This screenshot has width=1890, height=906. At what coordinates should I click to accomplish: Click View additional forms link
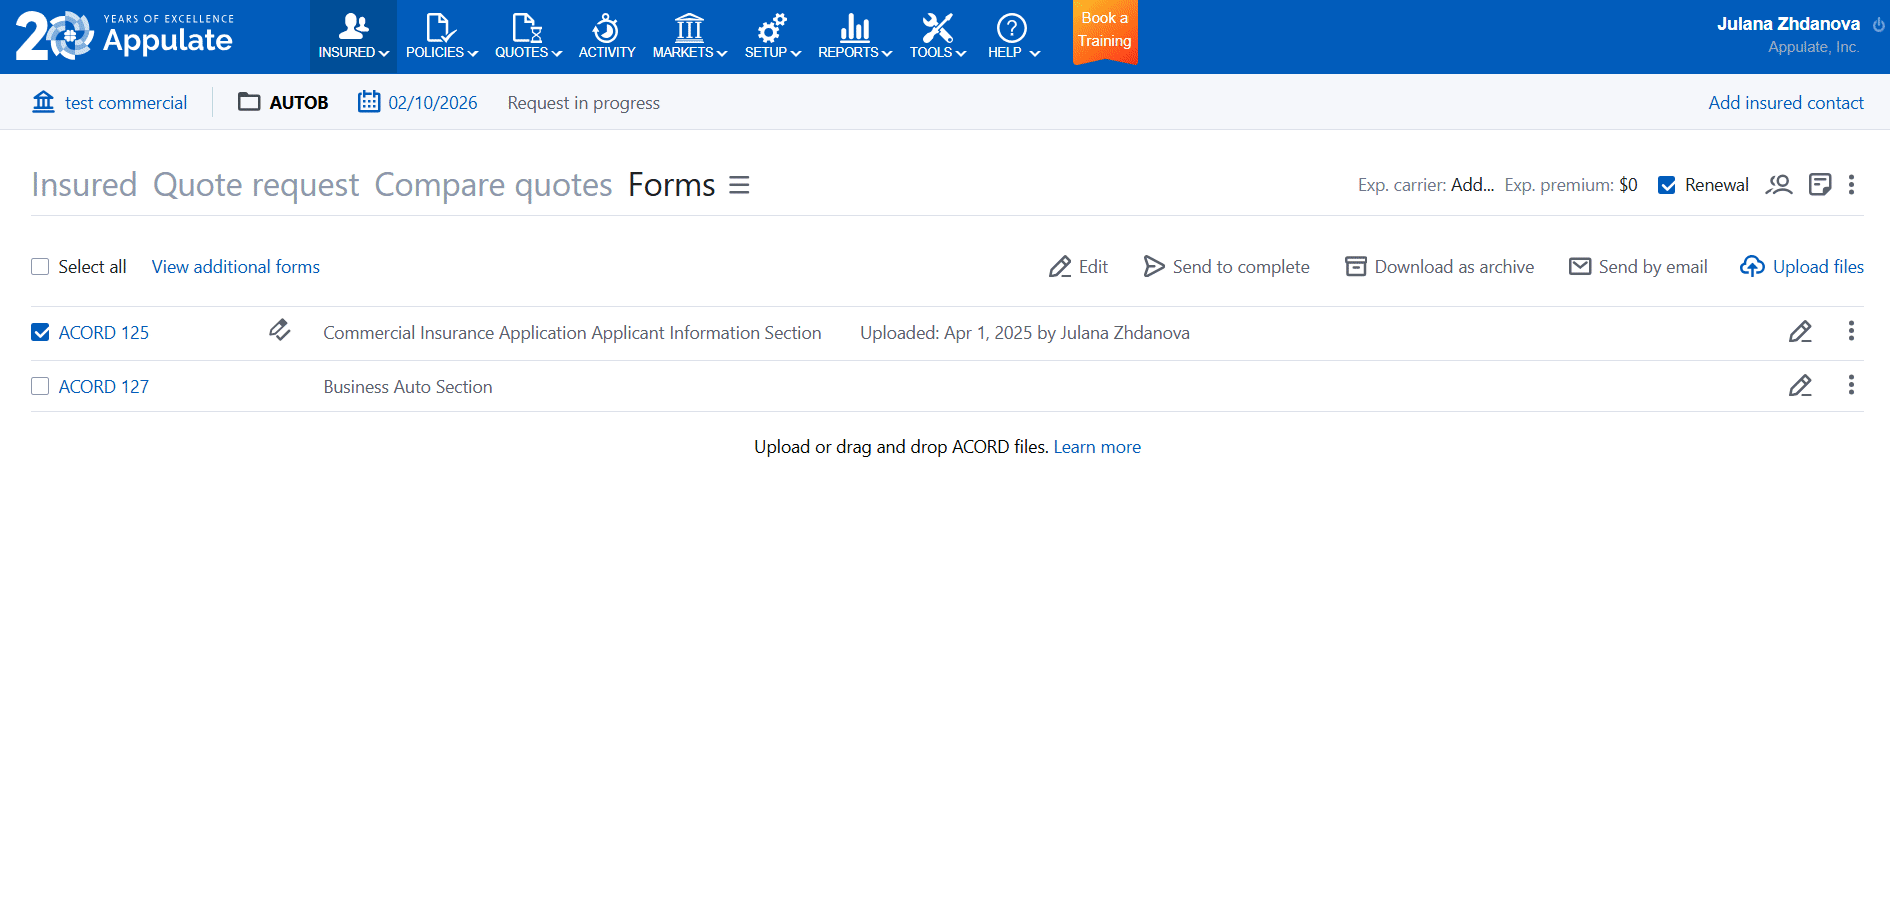click(235, 267)
